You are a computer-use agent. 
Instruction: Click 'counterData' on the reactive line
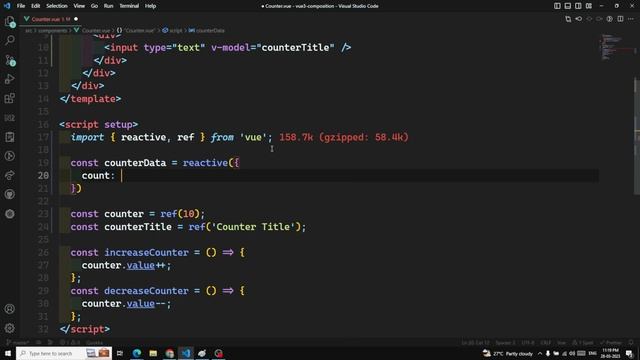coord(135,163)
